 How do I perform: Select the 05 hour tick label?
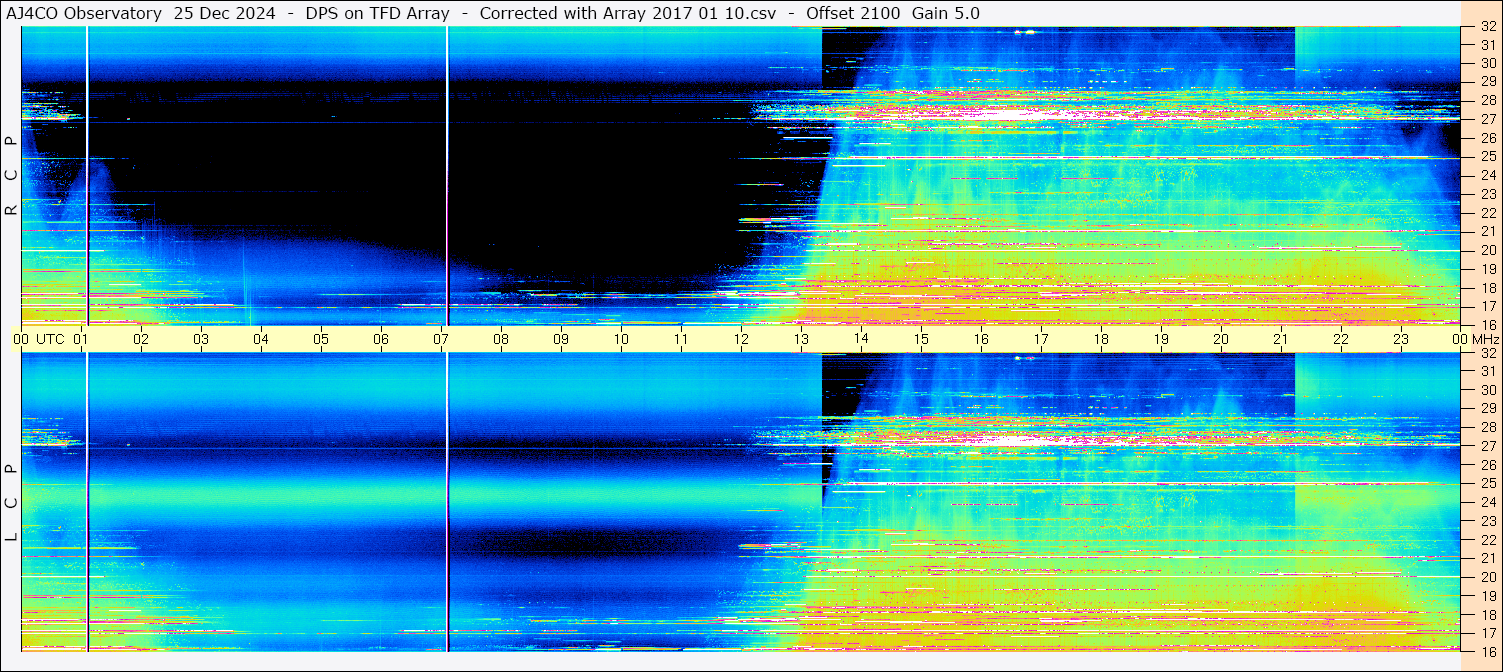321,339
